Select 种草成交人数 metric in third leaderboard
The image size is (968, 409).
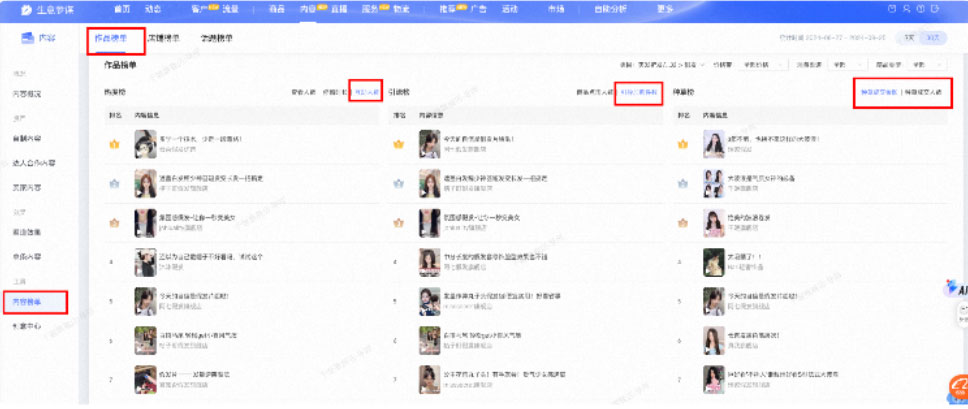[x=923, y=92]
